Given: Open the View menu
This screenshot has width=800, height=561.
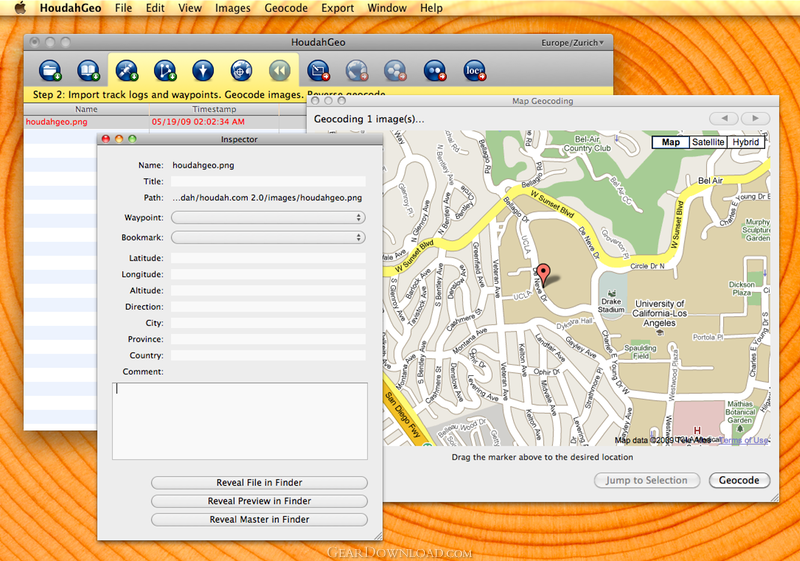Looking at the screenshot, I should [190, 8].
